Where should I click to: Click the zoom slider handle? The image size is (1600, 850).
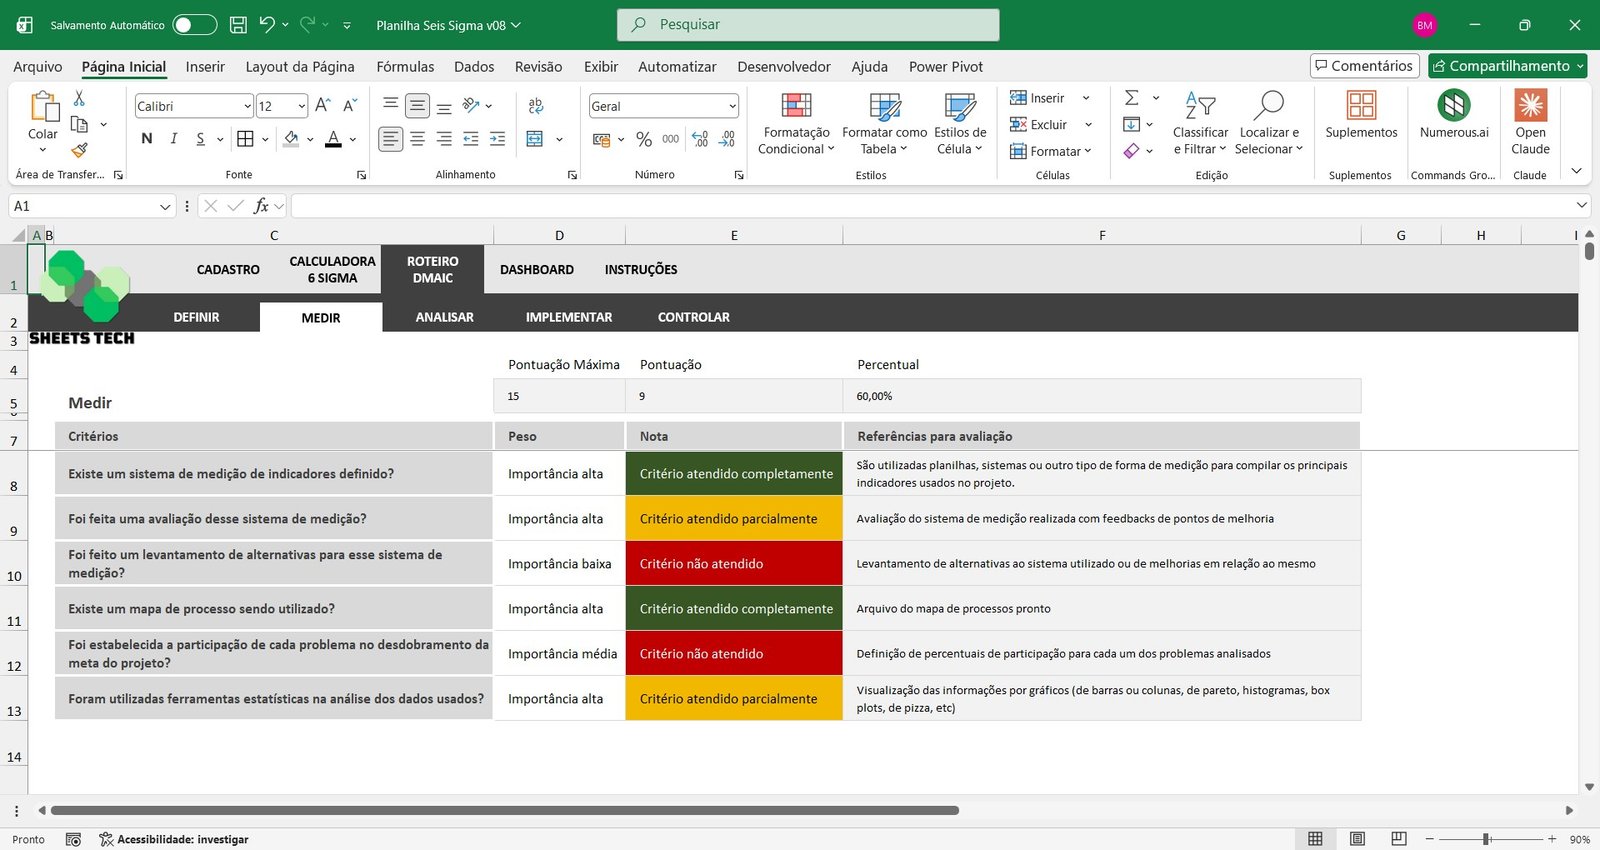pos(1487,839)
